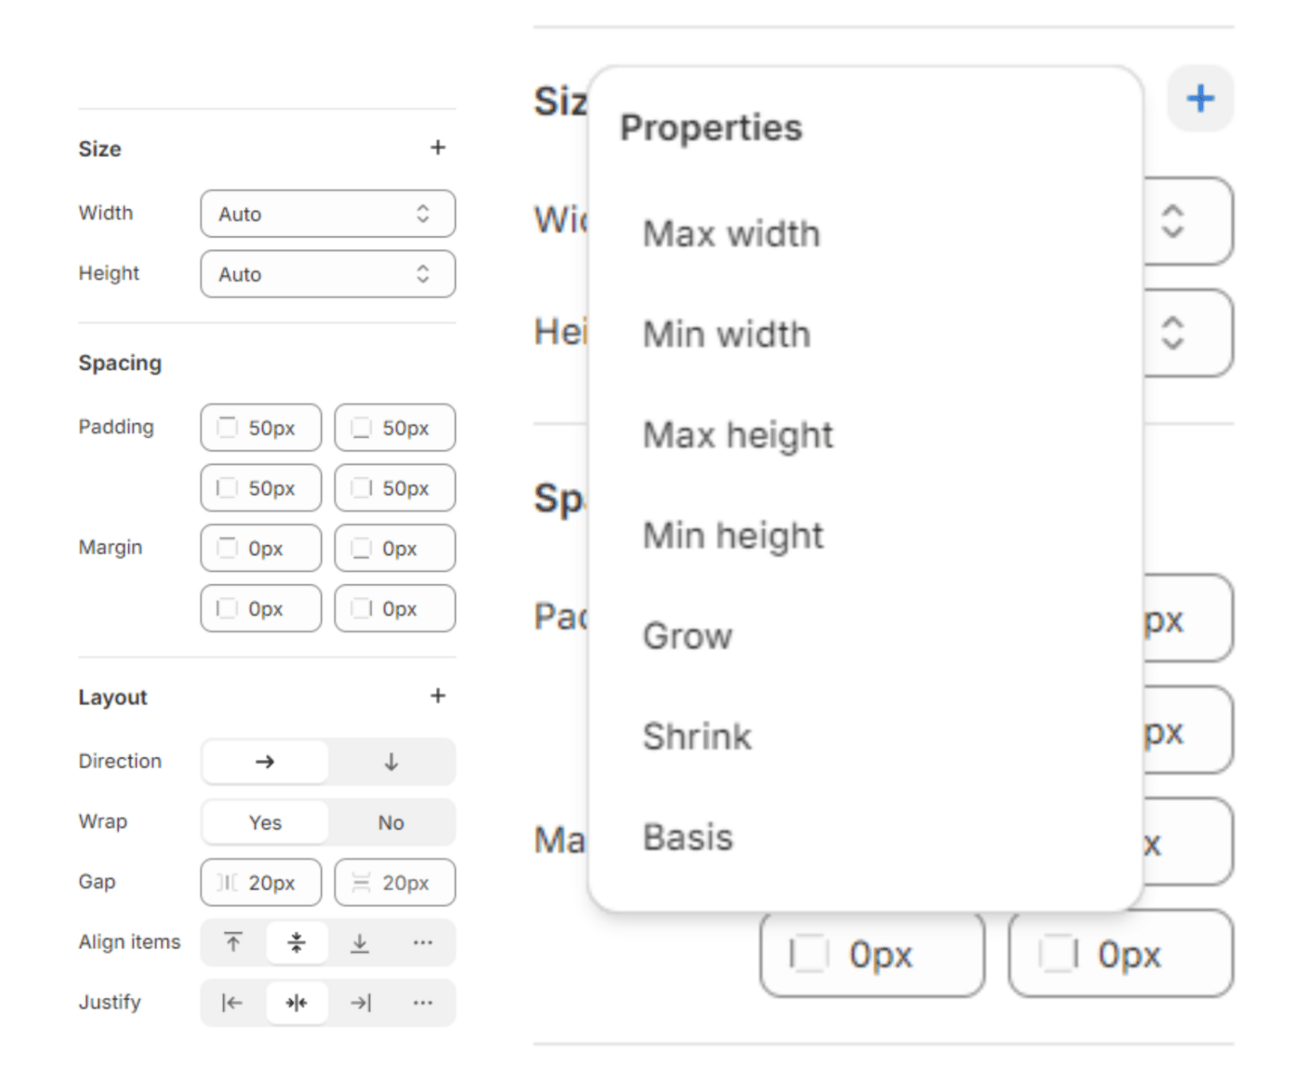Click the Properties menu title
Viewport: 1292px width, 1070px height.
711,128
